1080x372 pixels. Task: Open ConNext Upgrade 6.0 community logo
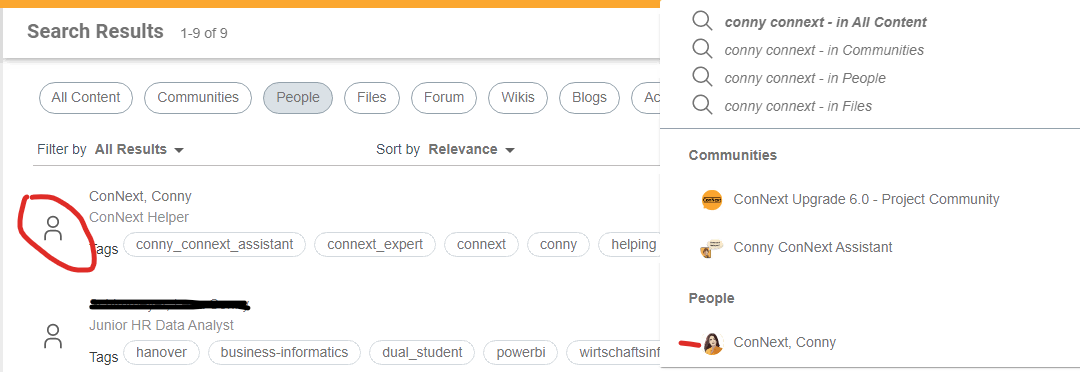(712, 200)
